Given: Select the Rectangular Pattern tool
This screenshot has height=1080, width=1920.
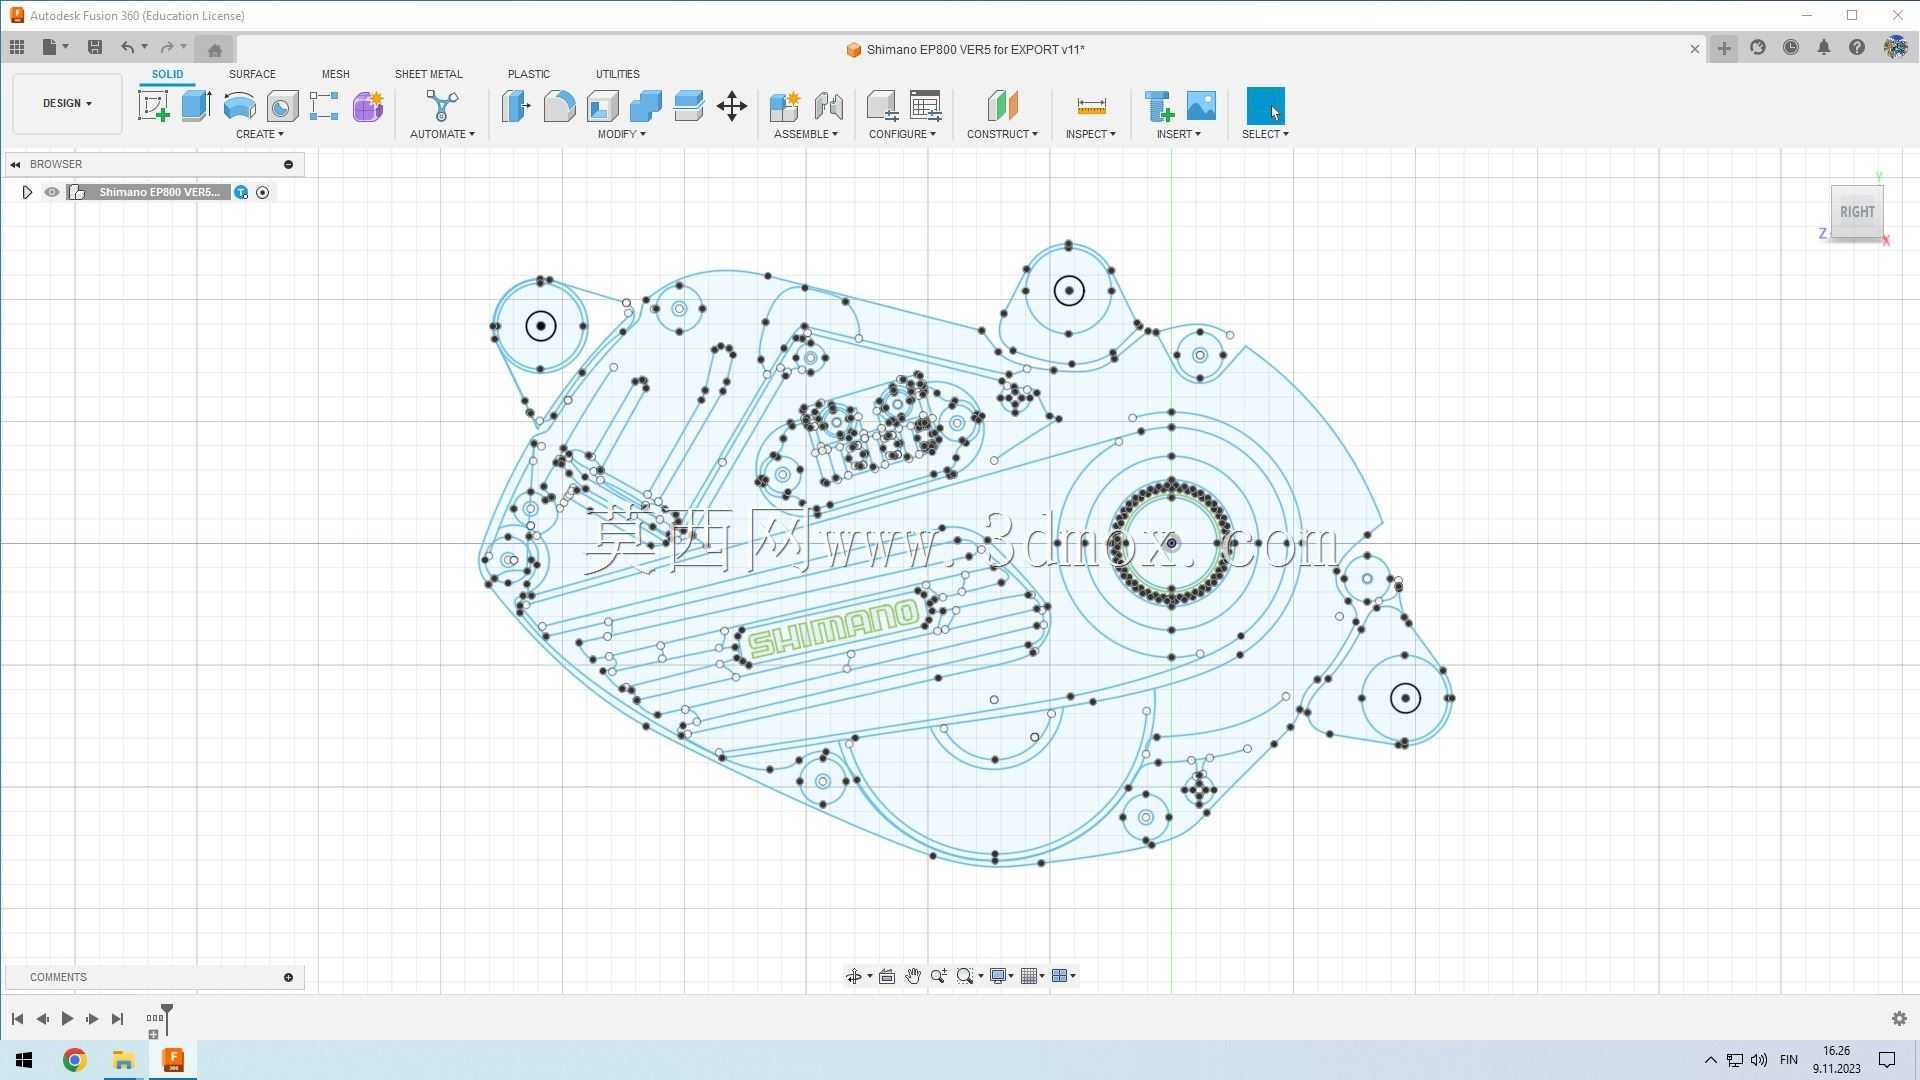Looking at the screenshot, I should [x=324, y=106].
